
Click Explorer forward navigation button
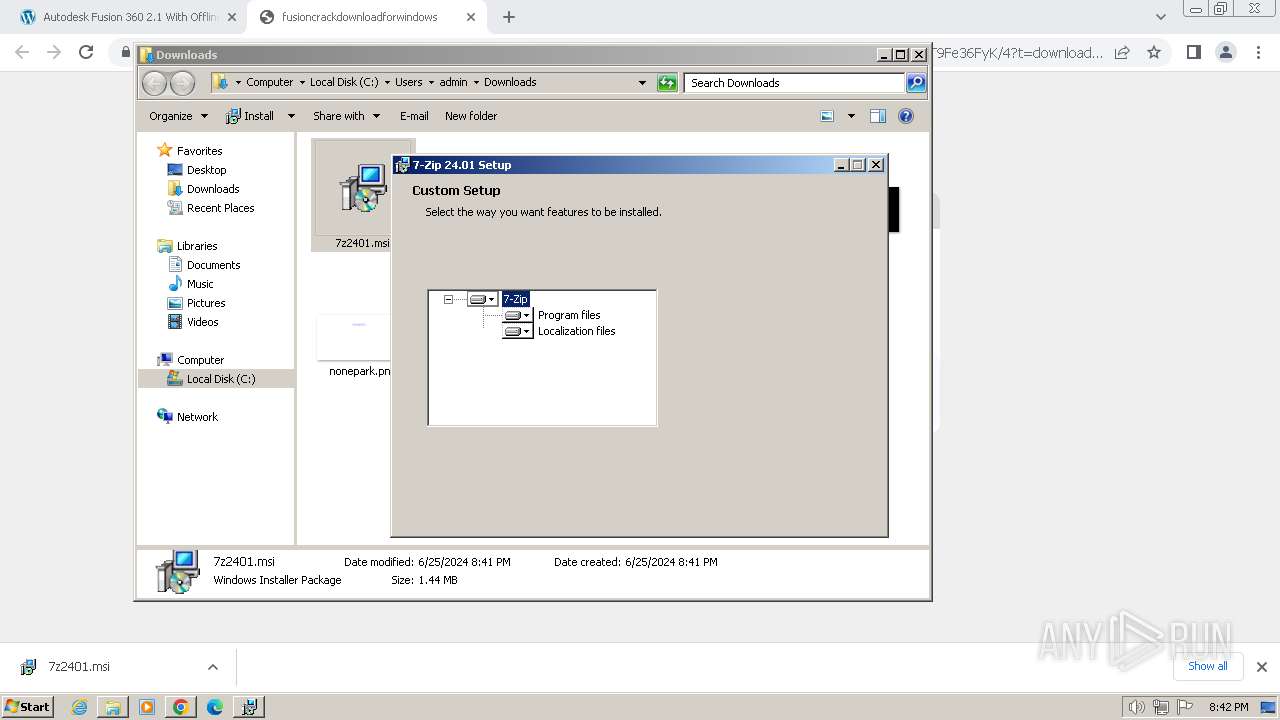pos(182,83)
